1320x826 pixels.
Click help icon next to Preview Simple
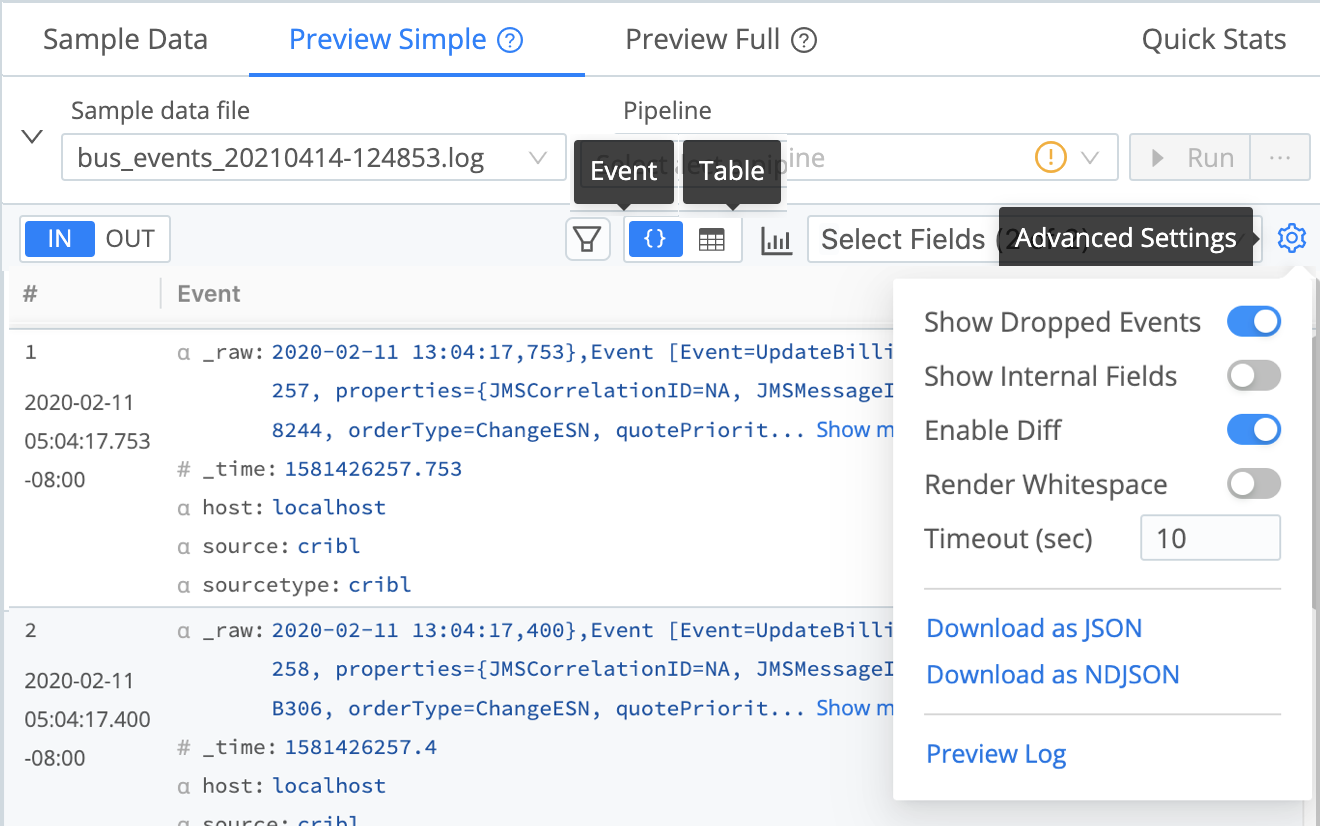click(x=511, y=41)
